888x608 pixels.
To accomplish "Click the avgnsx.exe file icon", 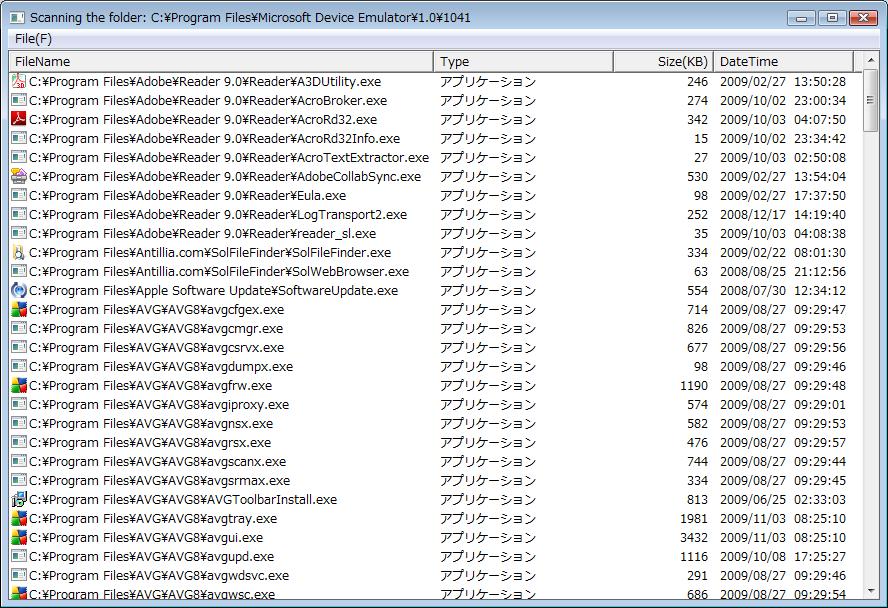I will (x=19, y=423).
